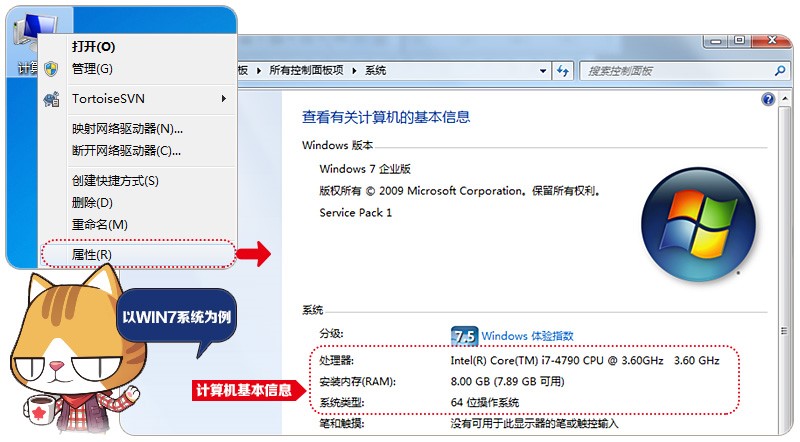Click the TortoiseSVN turtle icon
The image size is (800, 442).
click(x=51, y=99)
